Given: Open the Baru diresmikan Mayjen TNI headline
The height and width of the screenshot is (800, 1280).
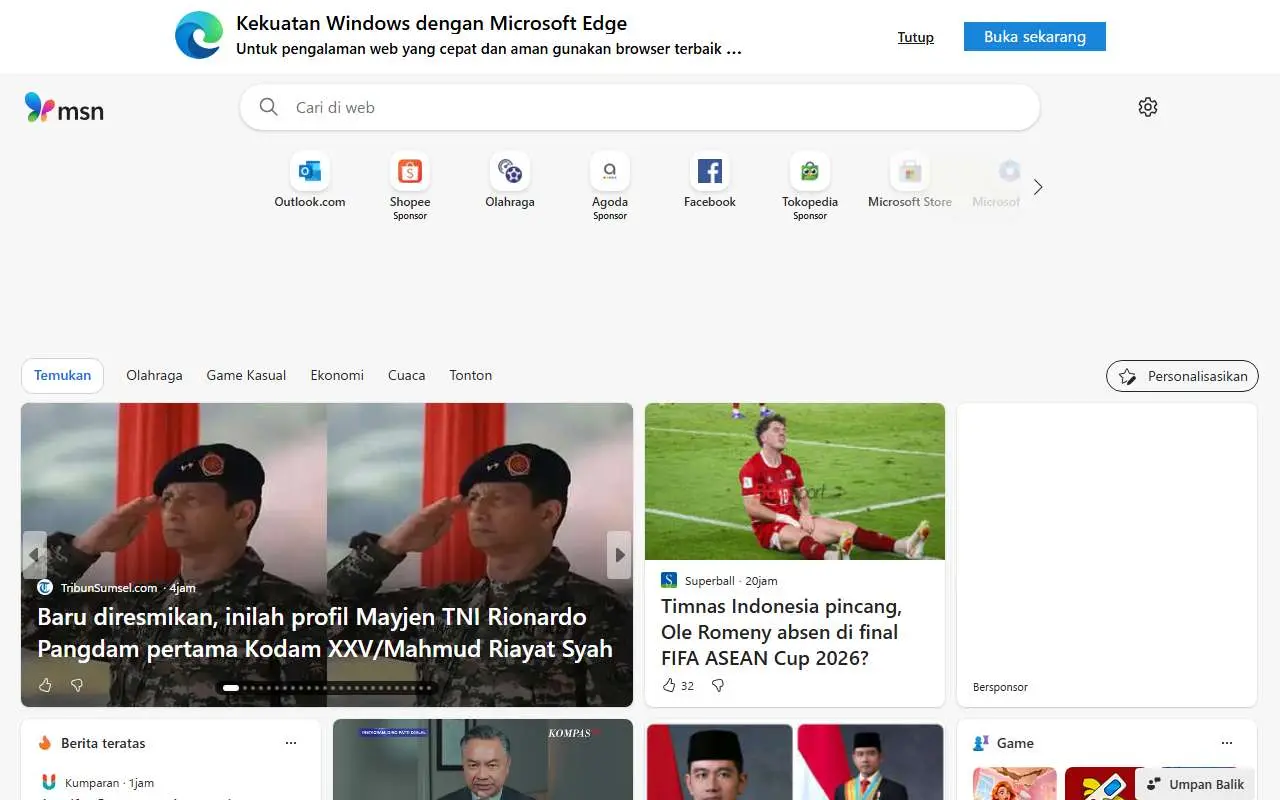Looking at the screenshot, I should pos(325,633).
